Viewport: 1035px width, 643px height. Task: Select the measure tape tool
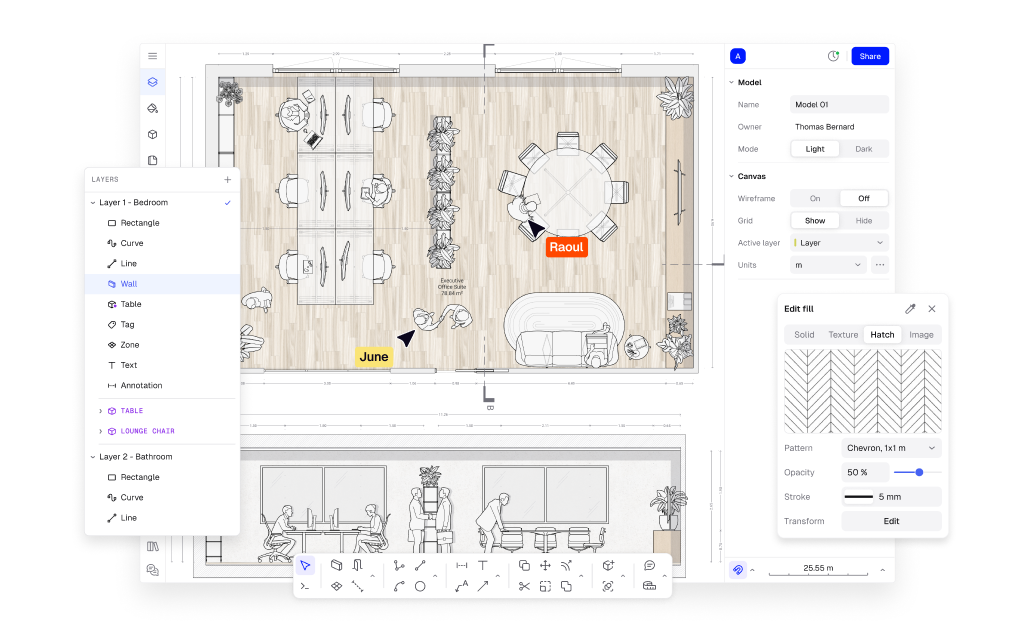tap(649, 587)
